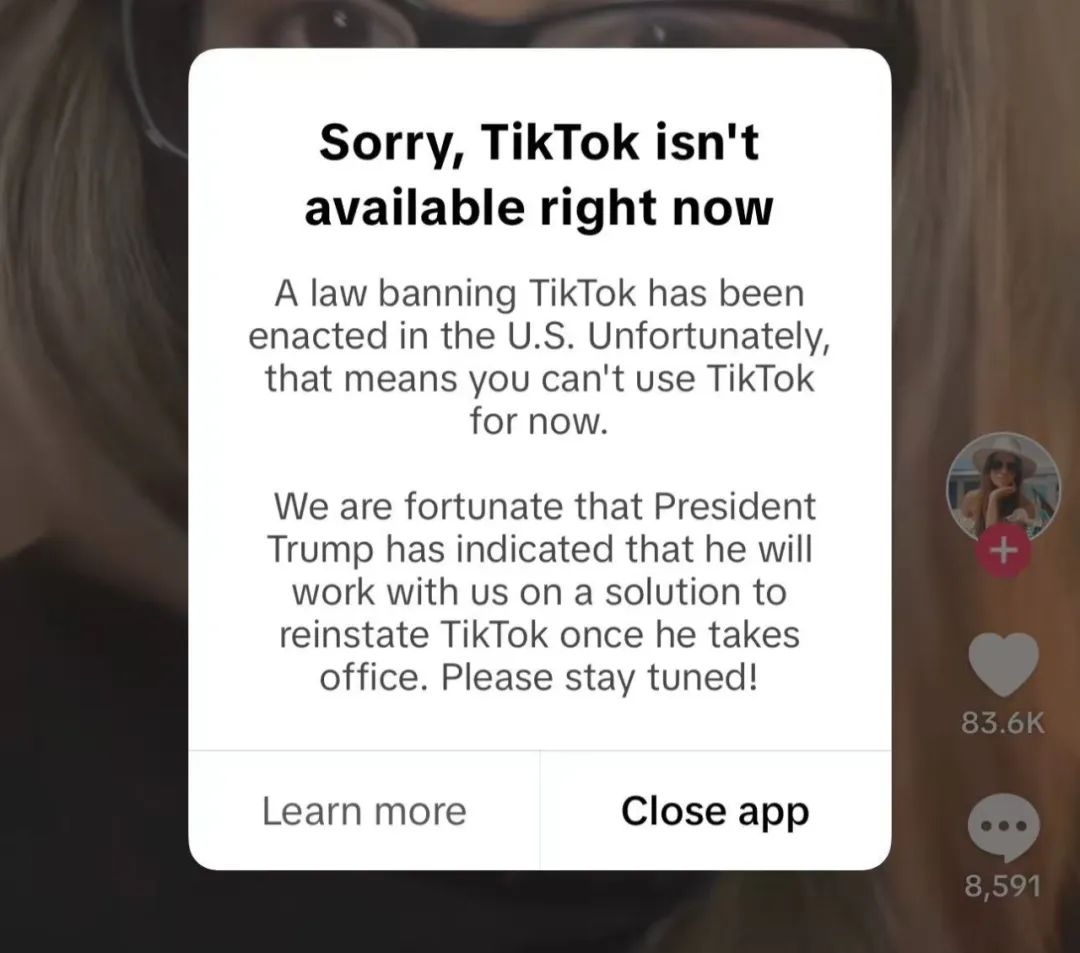This screenshot has height=953, width=1080.
Task: Tap the heart icon to like the video
Action: (1004, 665)
